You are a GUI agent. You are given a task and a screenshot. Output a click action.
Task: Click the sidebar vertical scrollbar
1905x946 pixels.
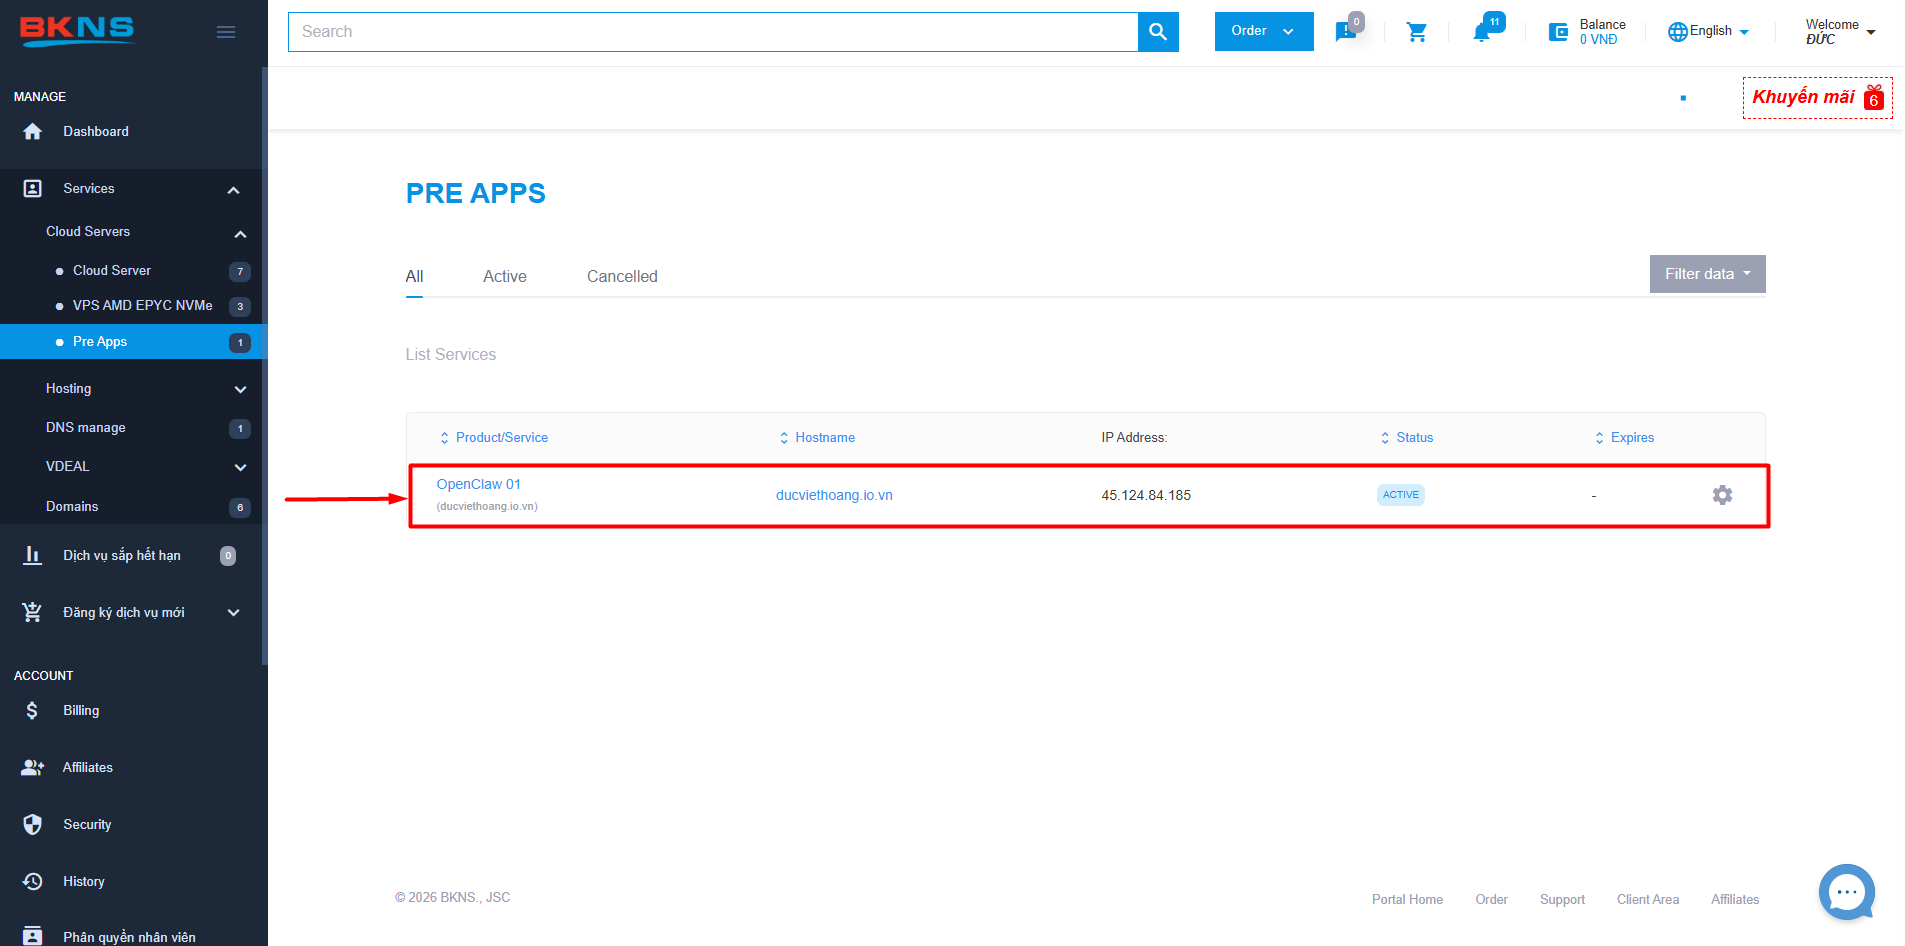265,365
